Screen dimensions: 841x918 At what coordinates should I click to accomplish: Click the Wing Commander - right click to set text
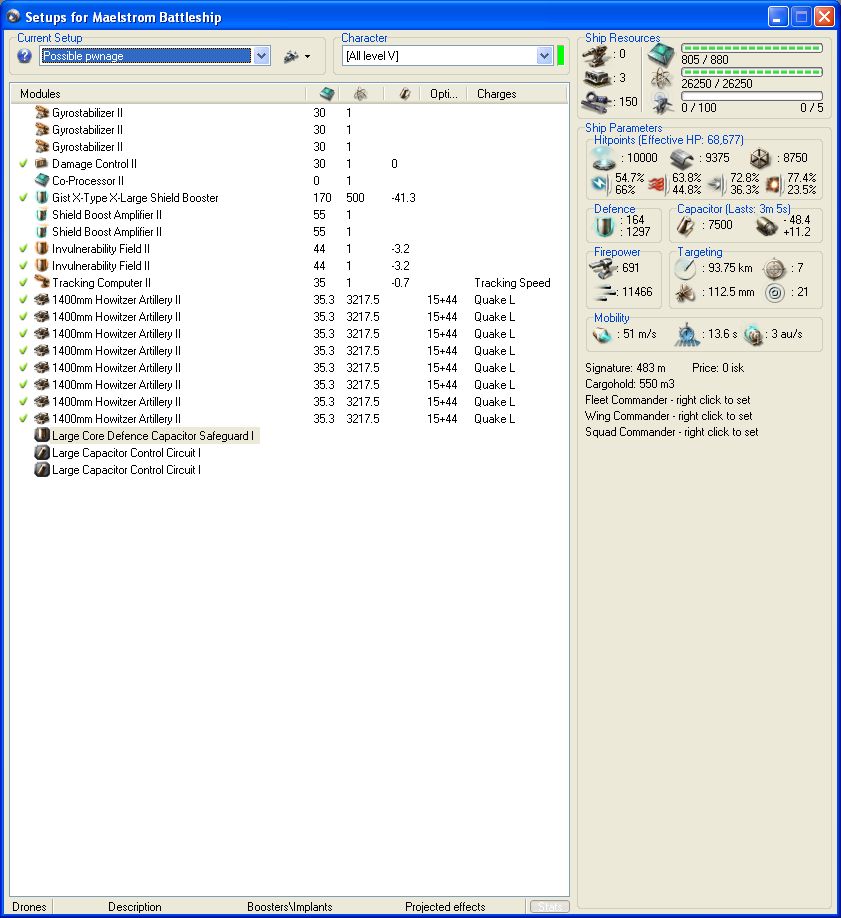[668, 416]
